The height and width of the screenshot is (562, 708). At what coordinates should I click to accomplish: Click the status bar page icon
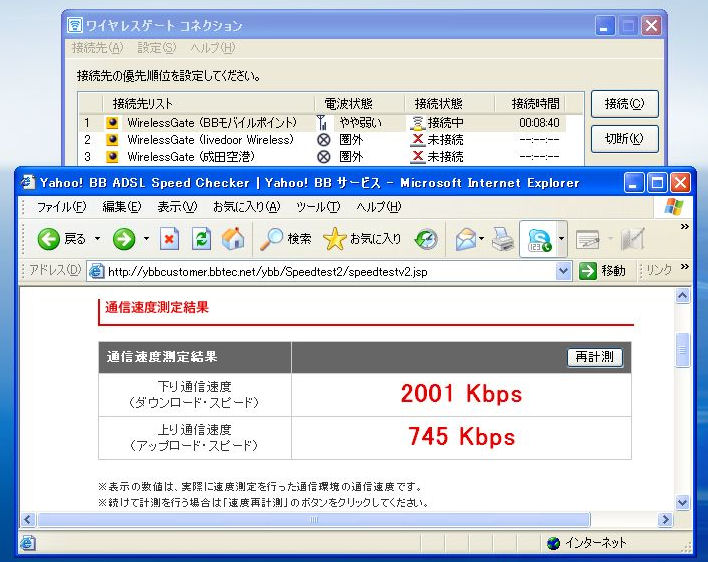[27, 543]
